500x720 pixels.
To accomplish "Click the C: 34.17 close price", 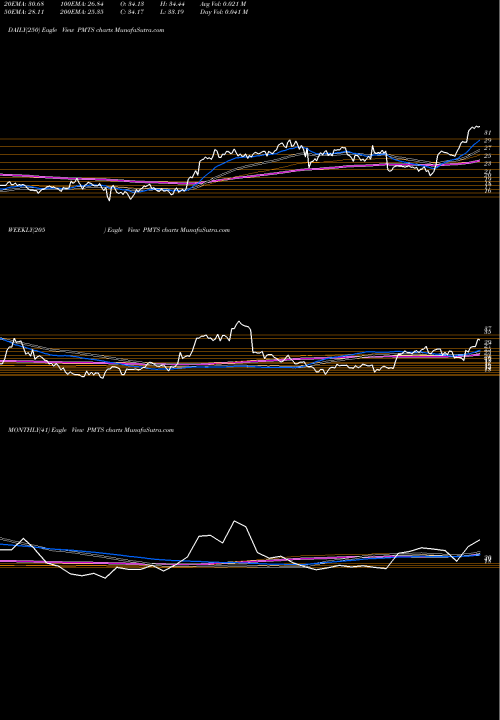I will pyautogui.click(x=133, y=12).
